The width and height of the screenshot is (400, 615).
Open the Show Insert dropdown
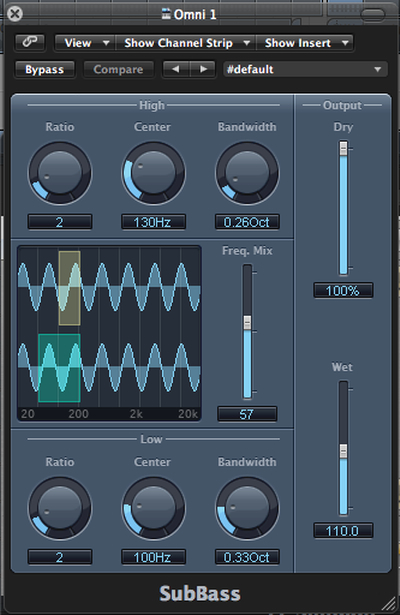[x=305, y=43]
